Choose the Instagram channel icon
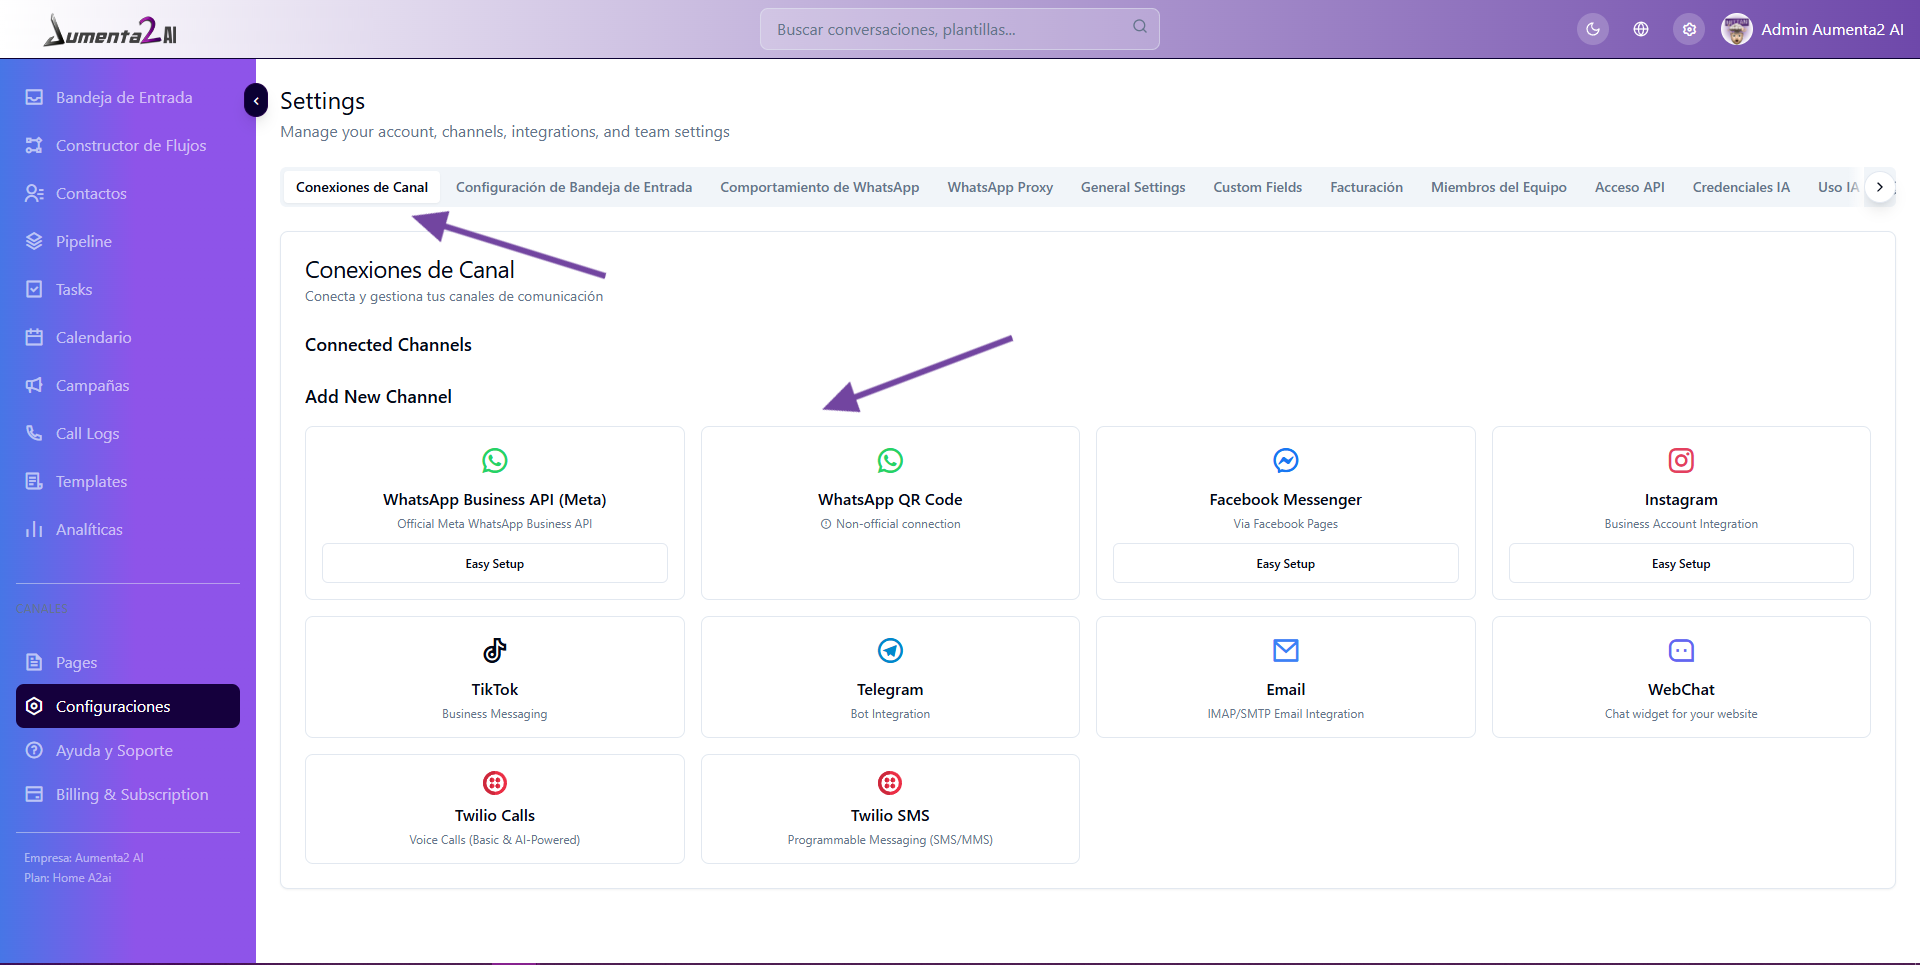 pyautogui.click(x=1681, y=460)
